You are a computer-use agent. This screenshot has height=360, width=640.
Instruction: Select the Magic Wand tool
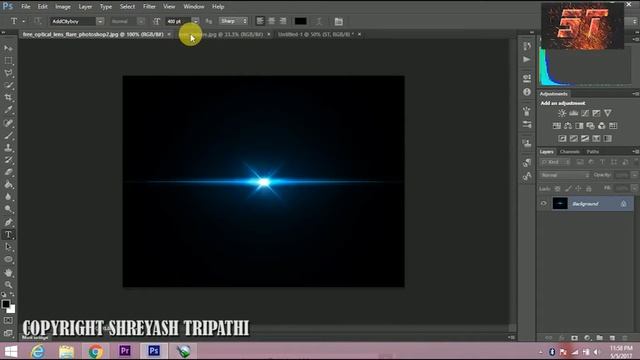(x=8, y=85)
